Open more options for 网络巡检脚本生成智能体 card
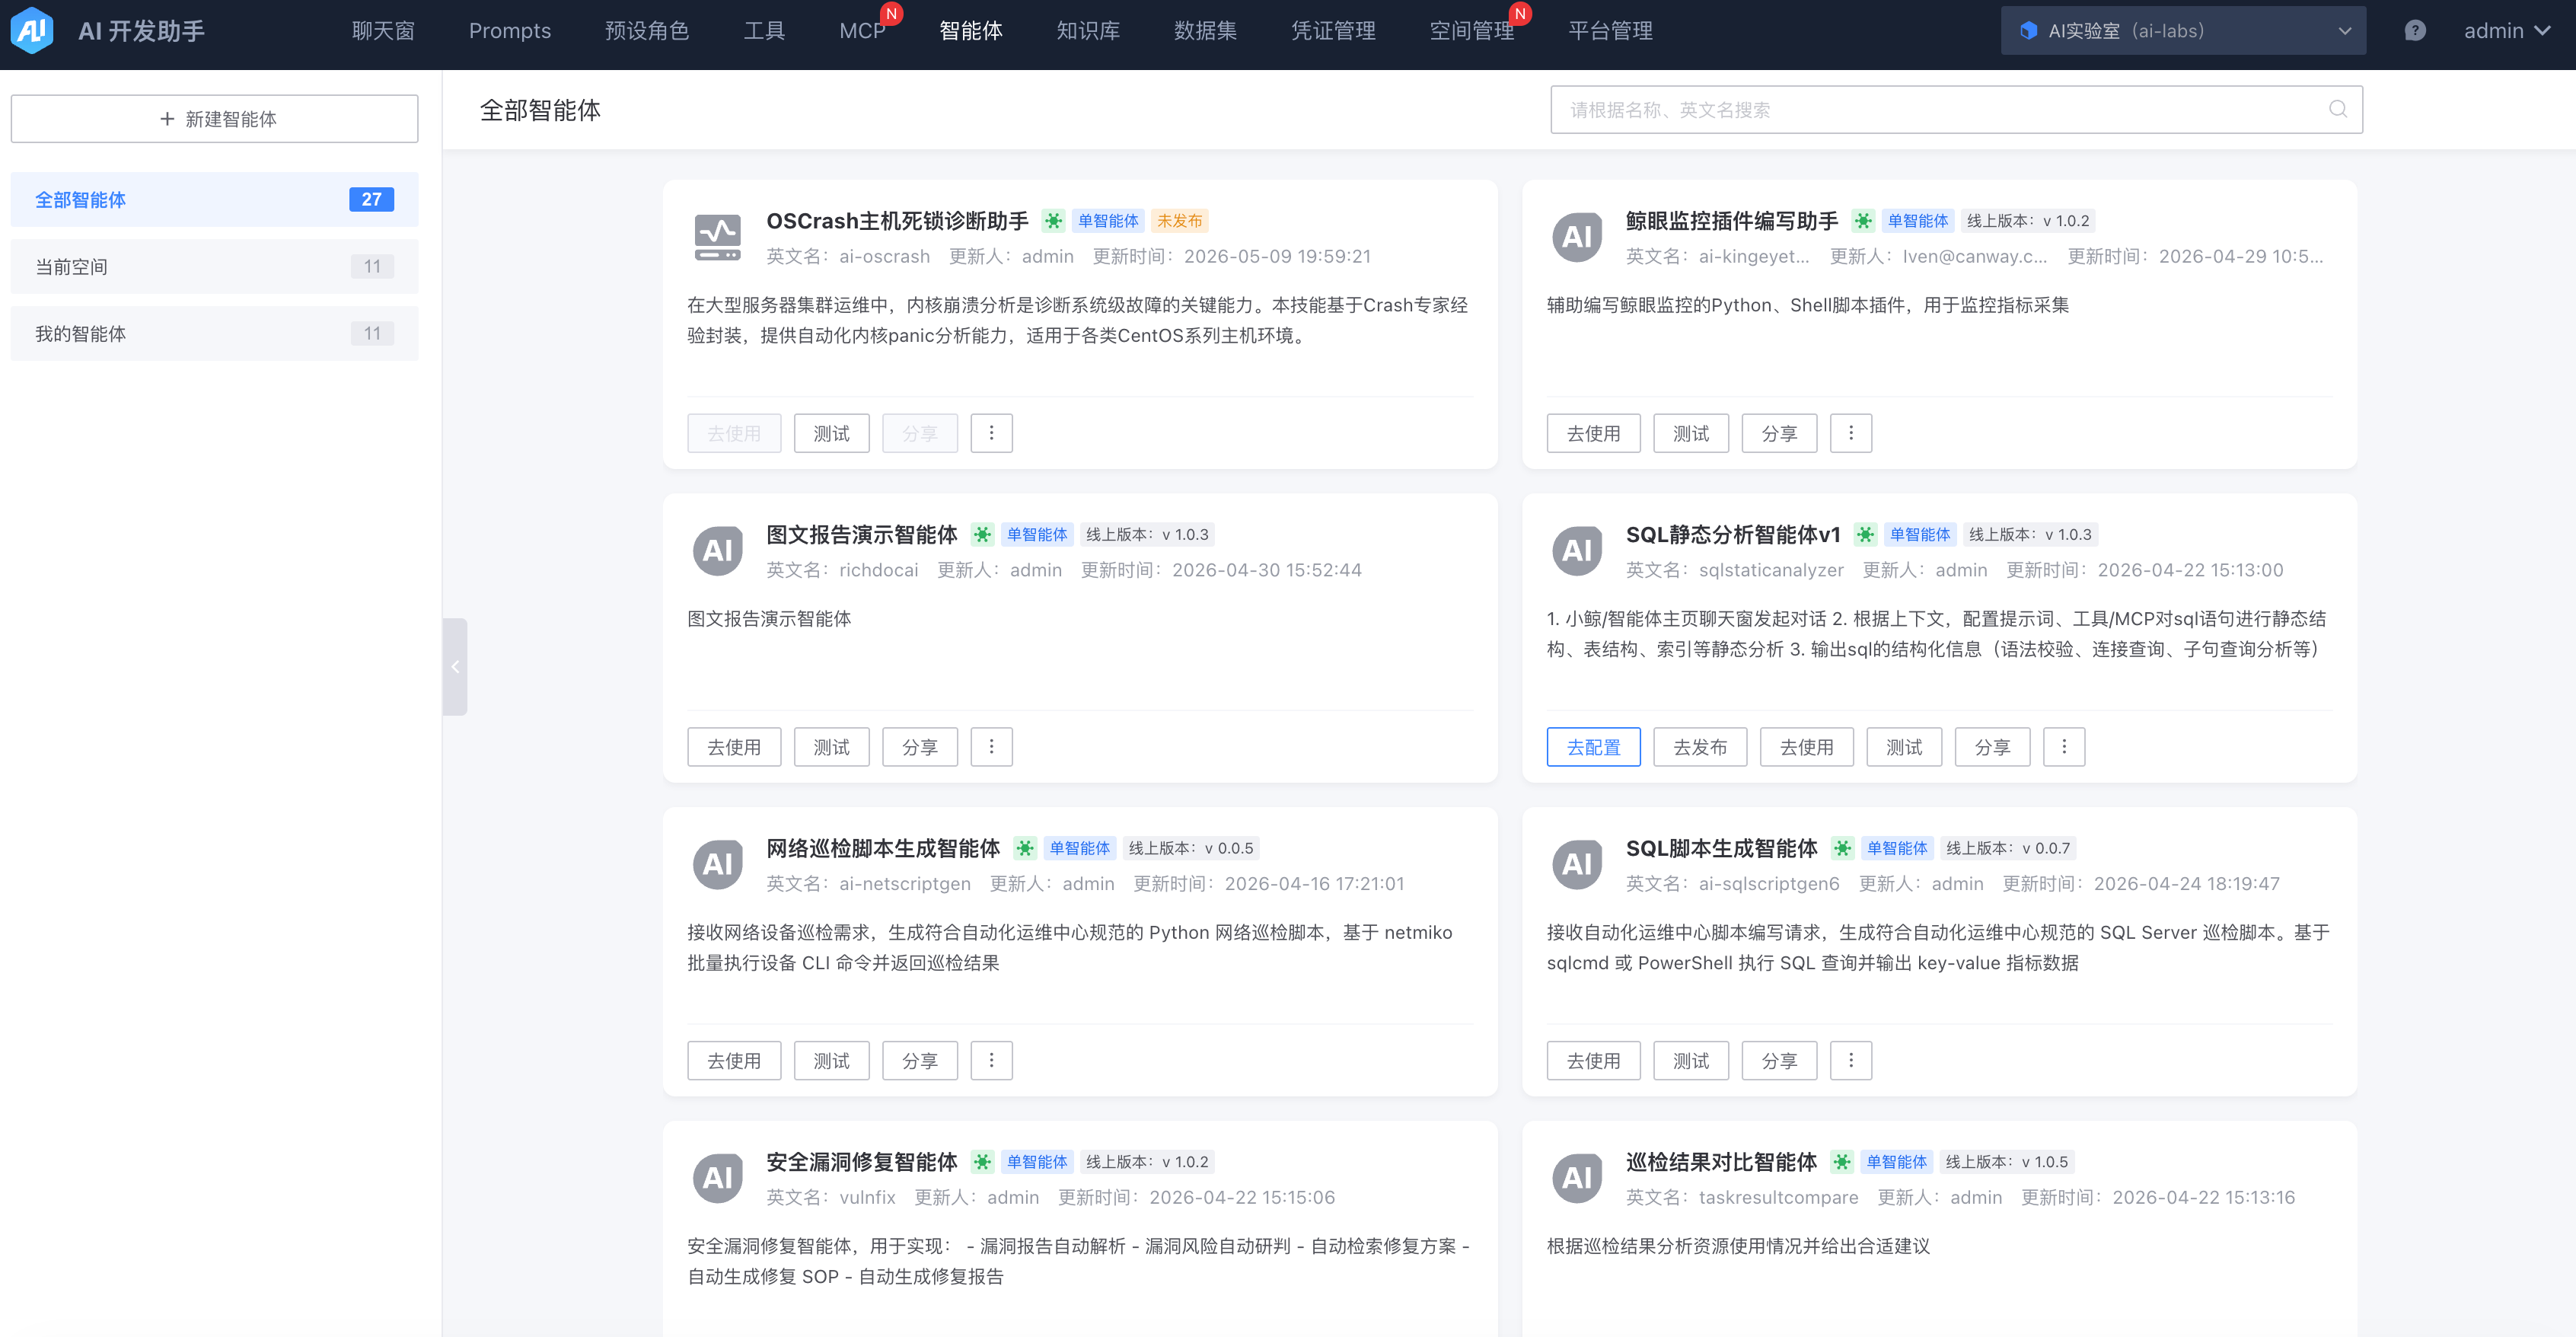The height and width of the screenshot is (1337, 2576). tap(991, 1061)
